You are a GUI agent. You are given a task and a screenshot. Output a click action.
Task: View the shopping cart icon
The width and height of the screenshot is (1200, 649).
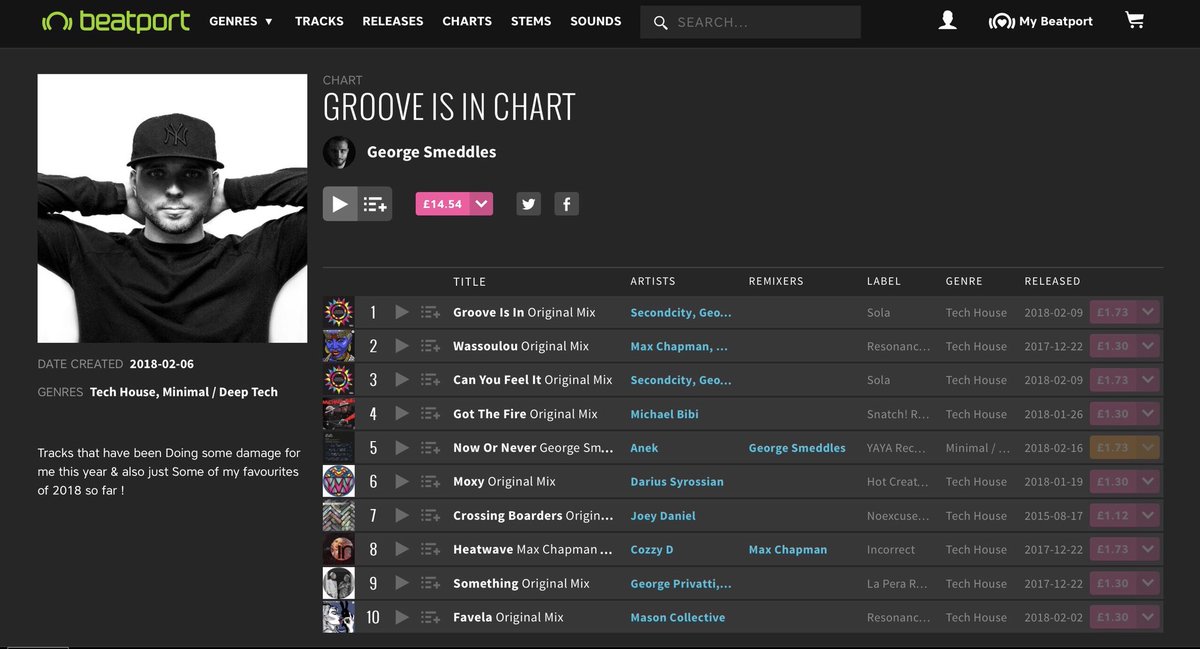point(1134,19)
